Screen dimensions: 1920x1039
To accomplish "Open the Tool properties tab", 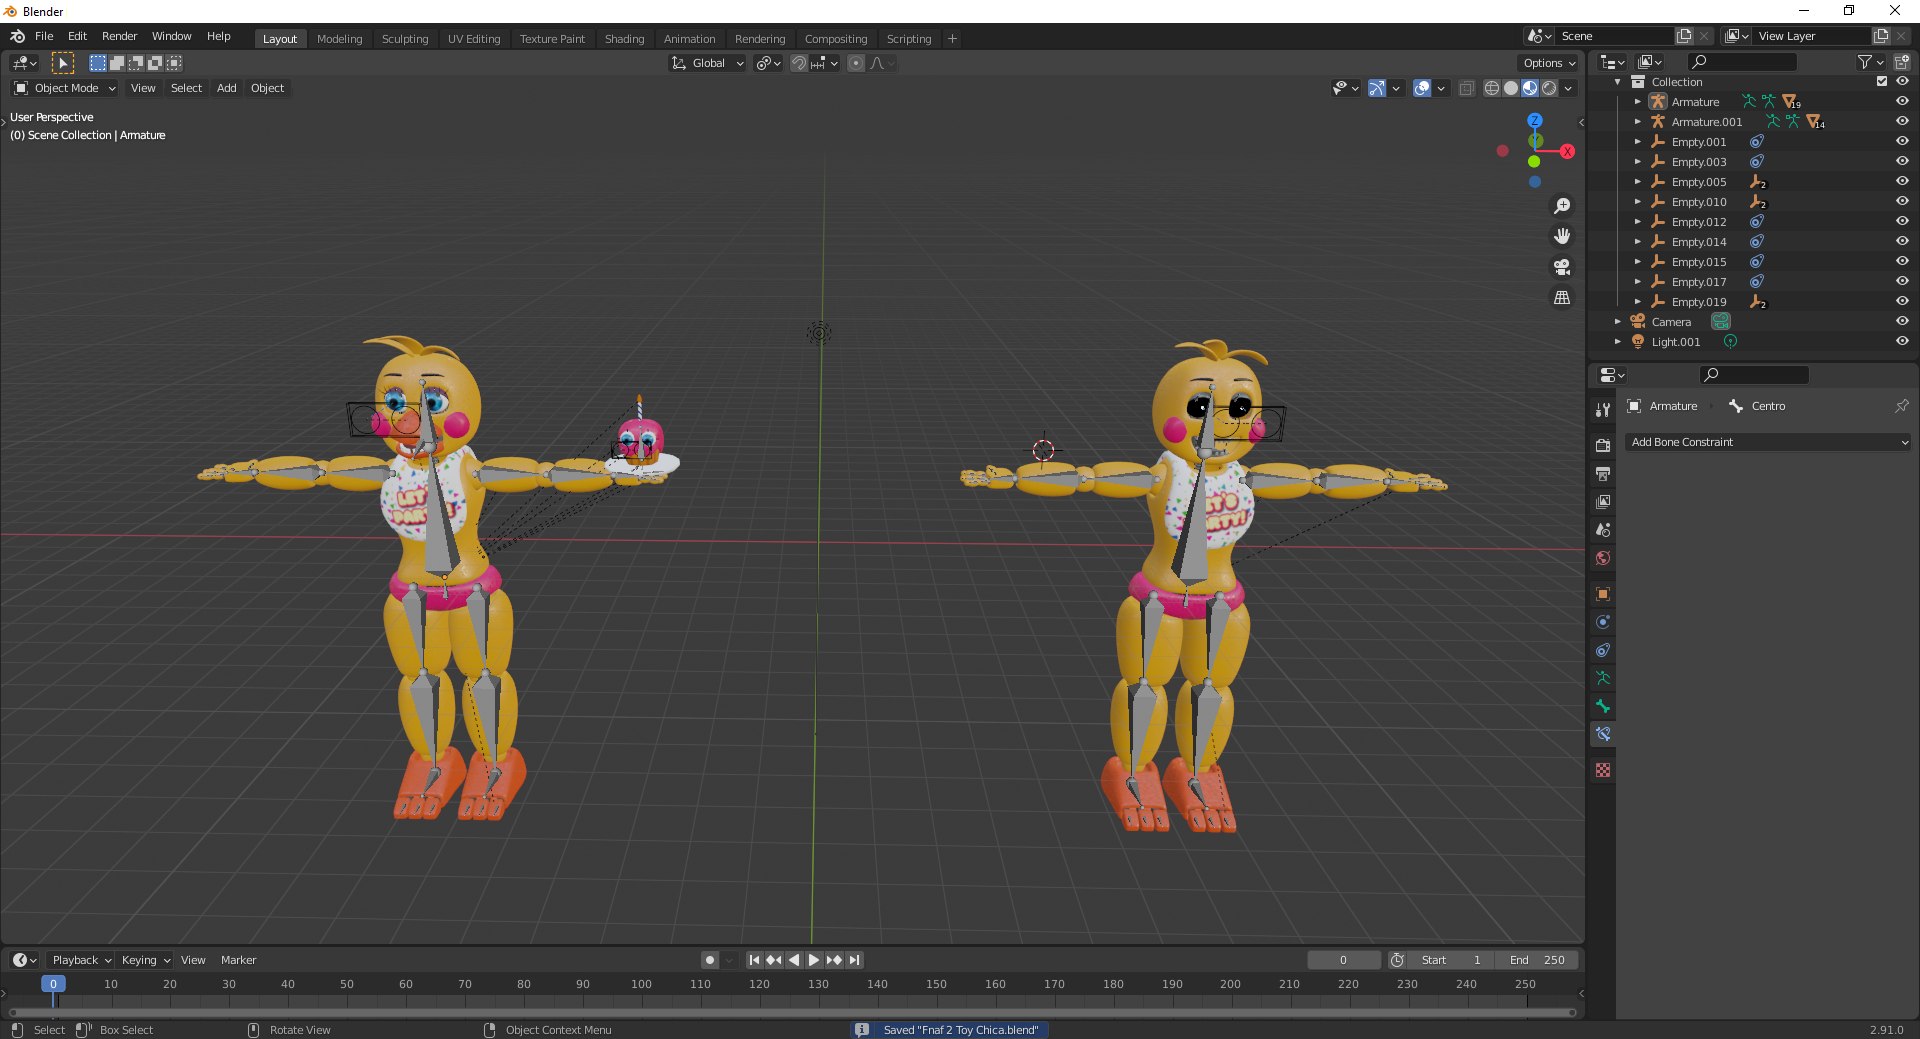I will click(1603, 409).
